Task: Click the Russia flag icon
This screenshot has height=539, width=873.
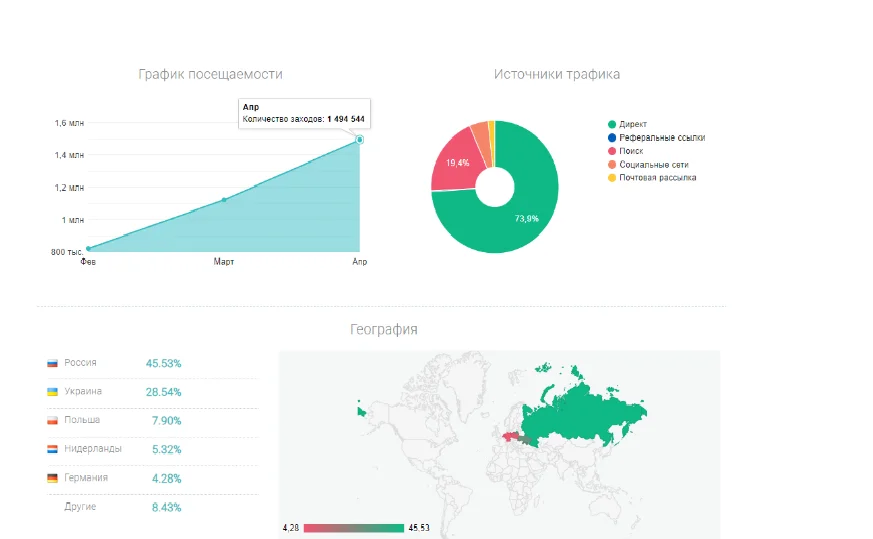Action: pos(52,363)
